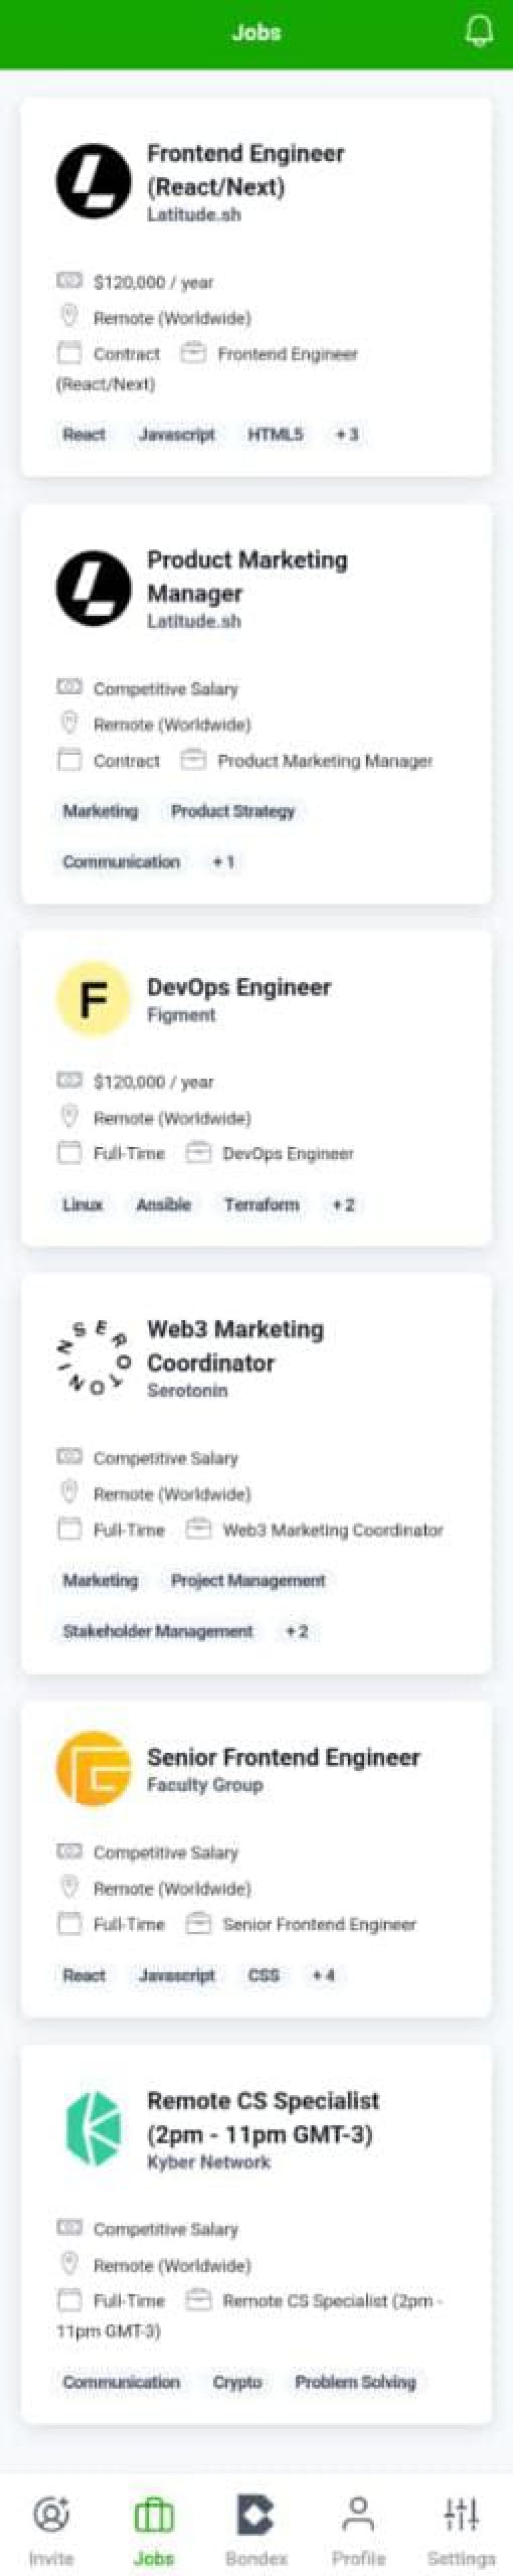Open Settings sliders icon

461,2513
